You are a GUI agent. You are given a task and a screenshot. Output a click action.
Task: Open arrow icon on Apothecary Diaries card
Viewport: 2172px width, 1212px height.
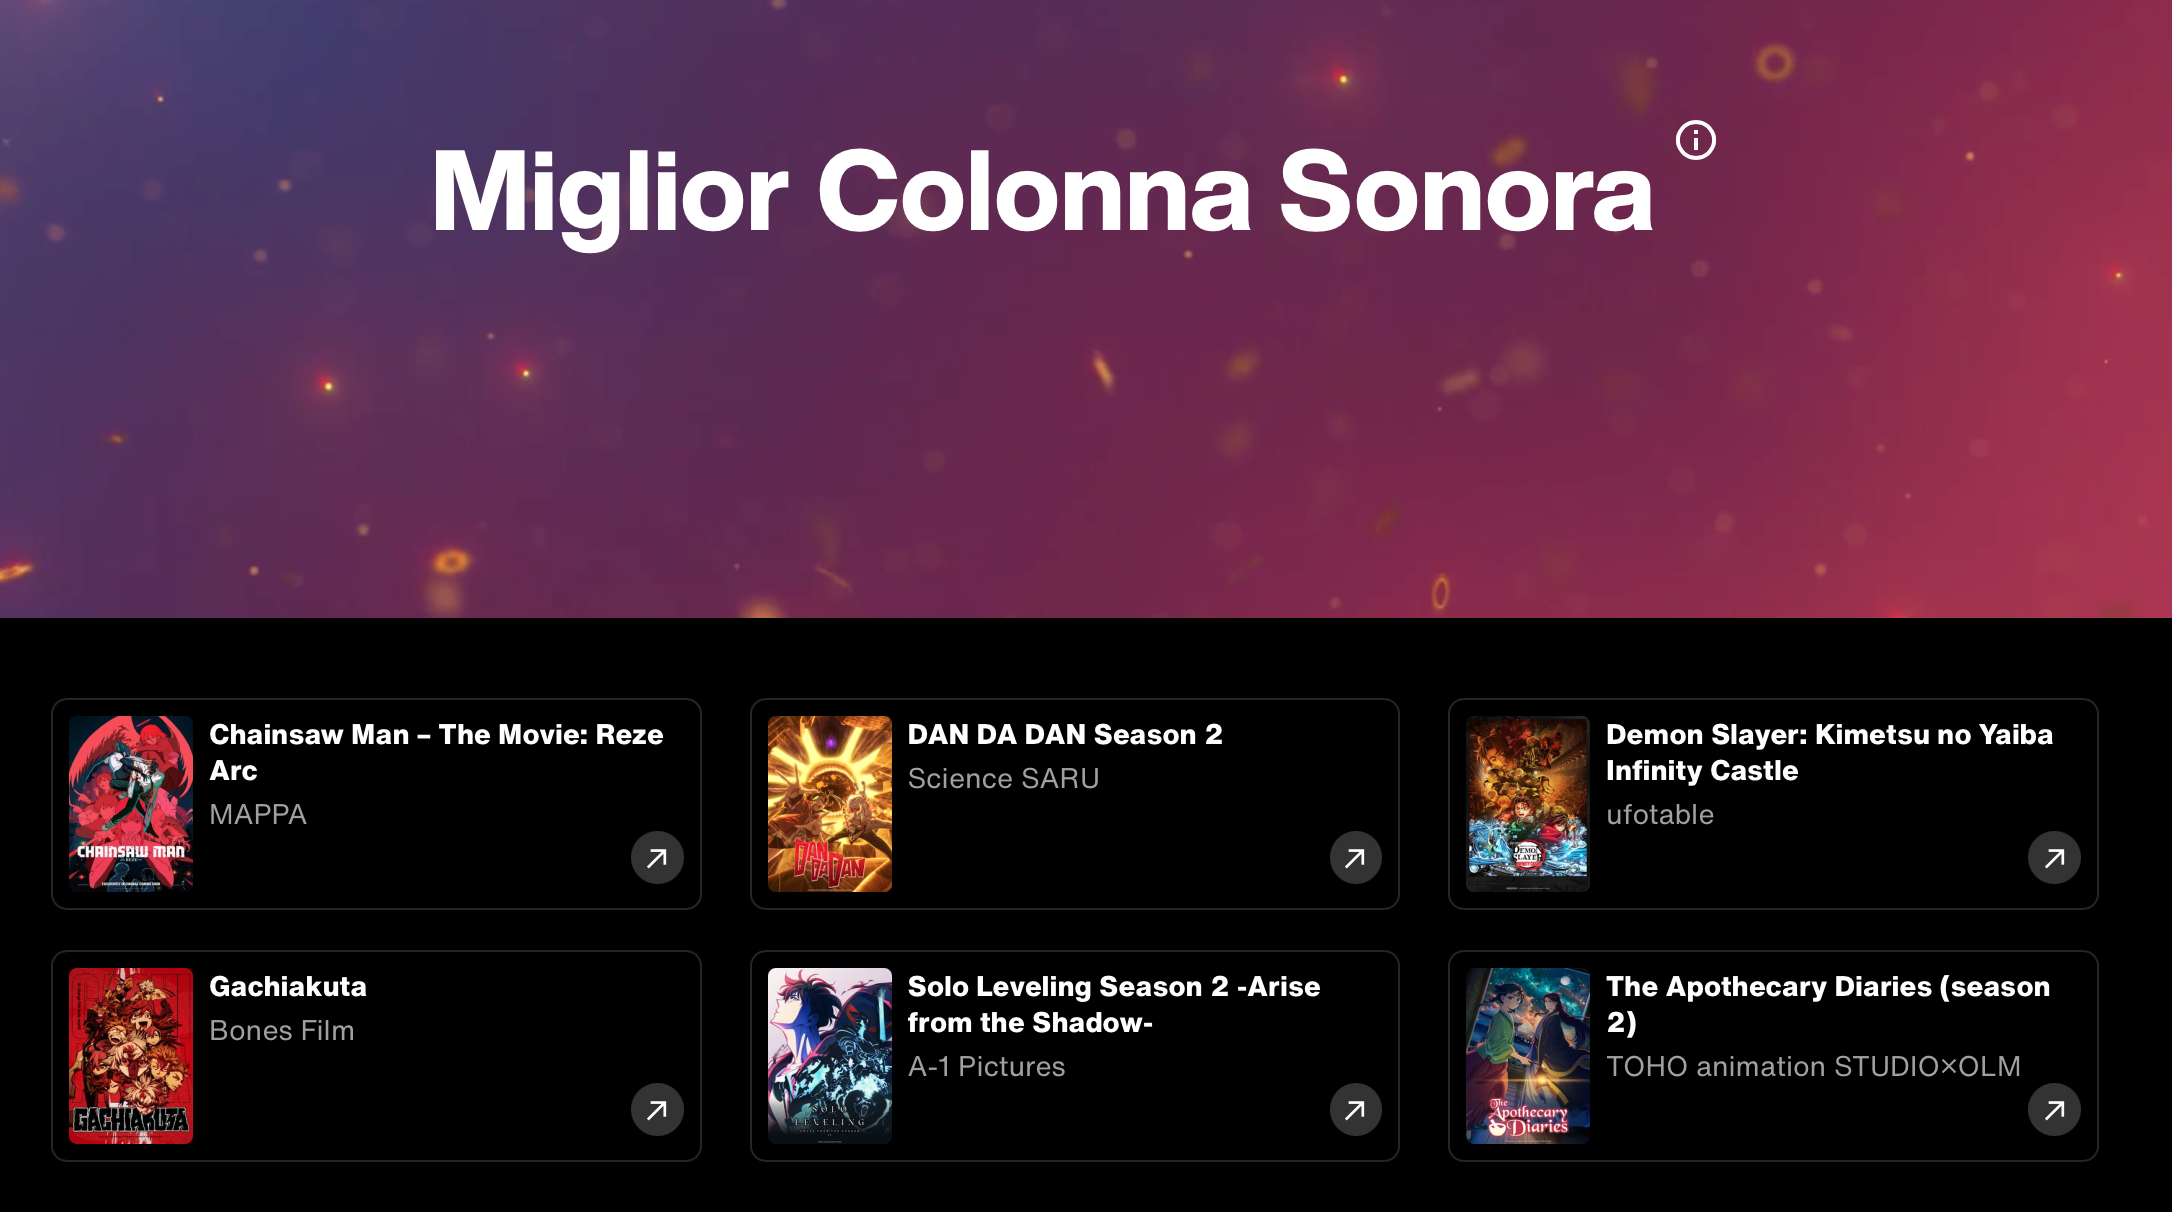[2054, 1110]
